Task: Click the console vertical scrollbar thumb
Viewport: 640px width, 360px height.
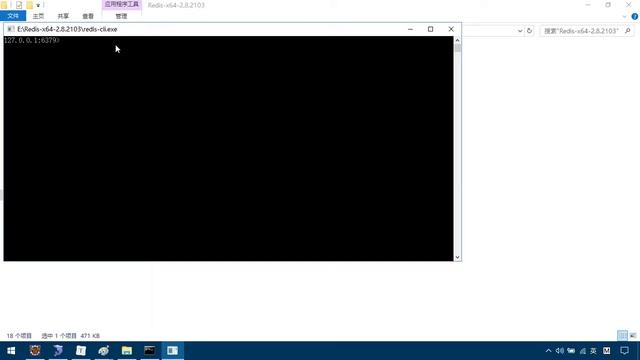Action: click(x=458, y=48)
